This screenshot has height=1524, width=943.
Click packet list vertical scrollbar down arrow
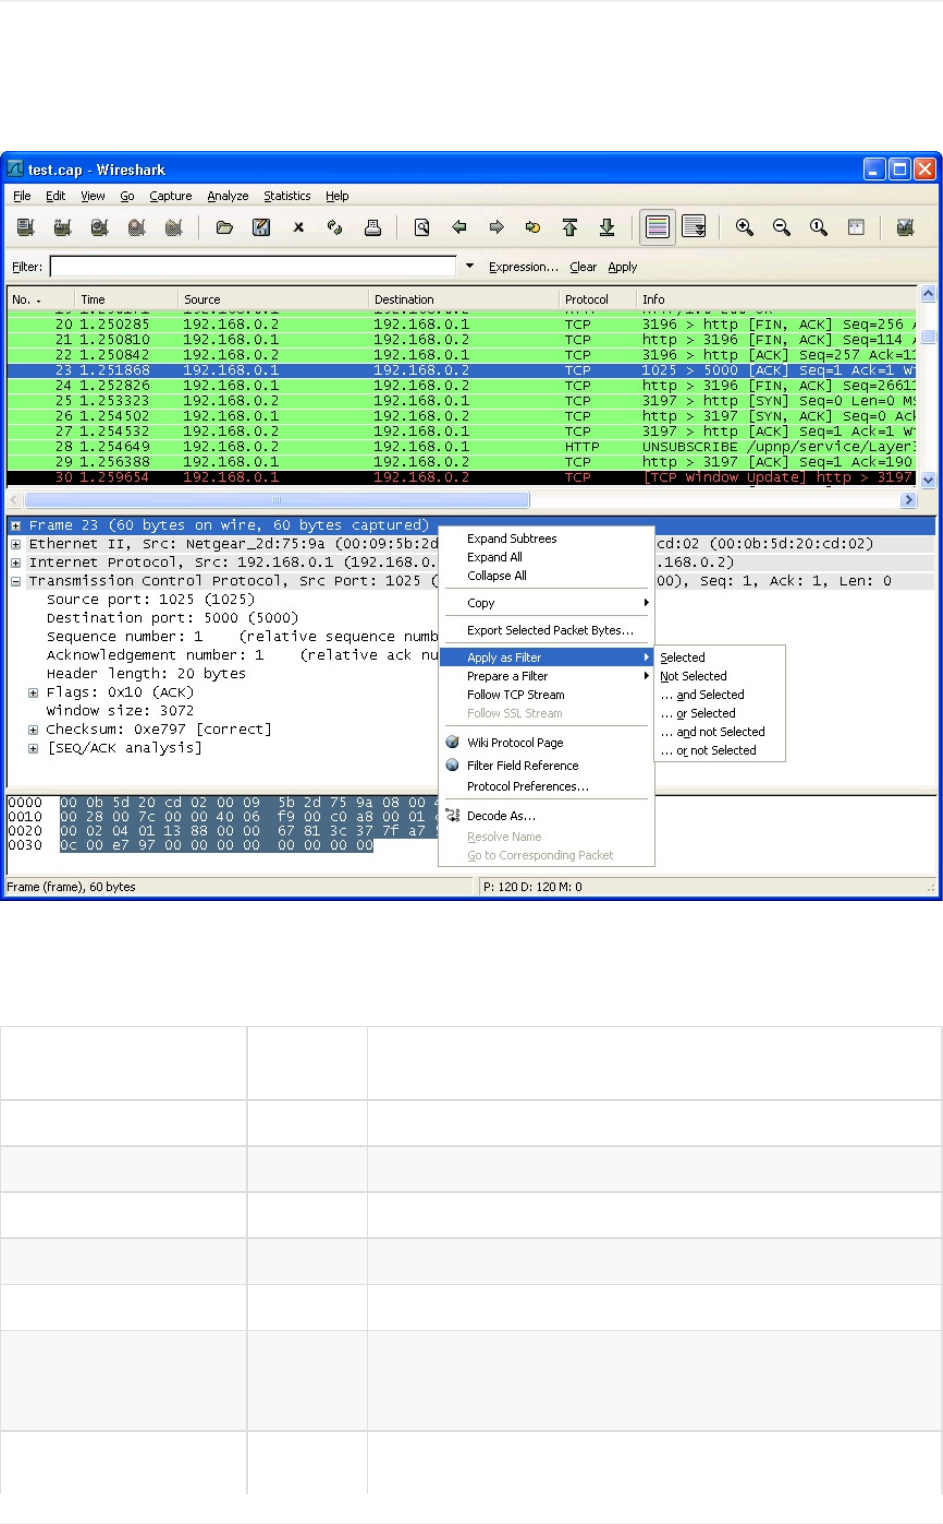coord(928,480)
